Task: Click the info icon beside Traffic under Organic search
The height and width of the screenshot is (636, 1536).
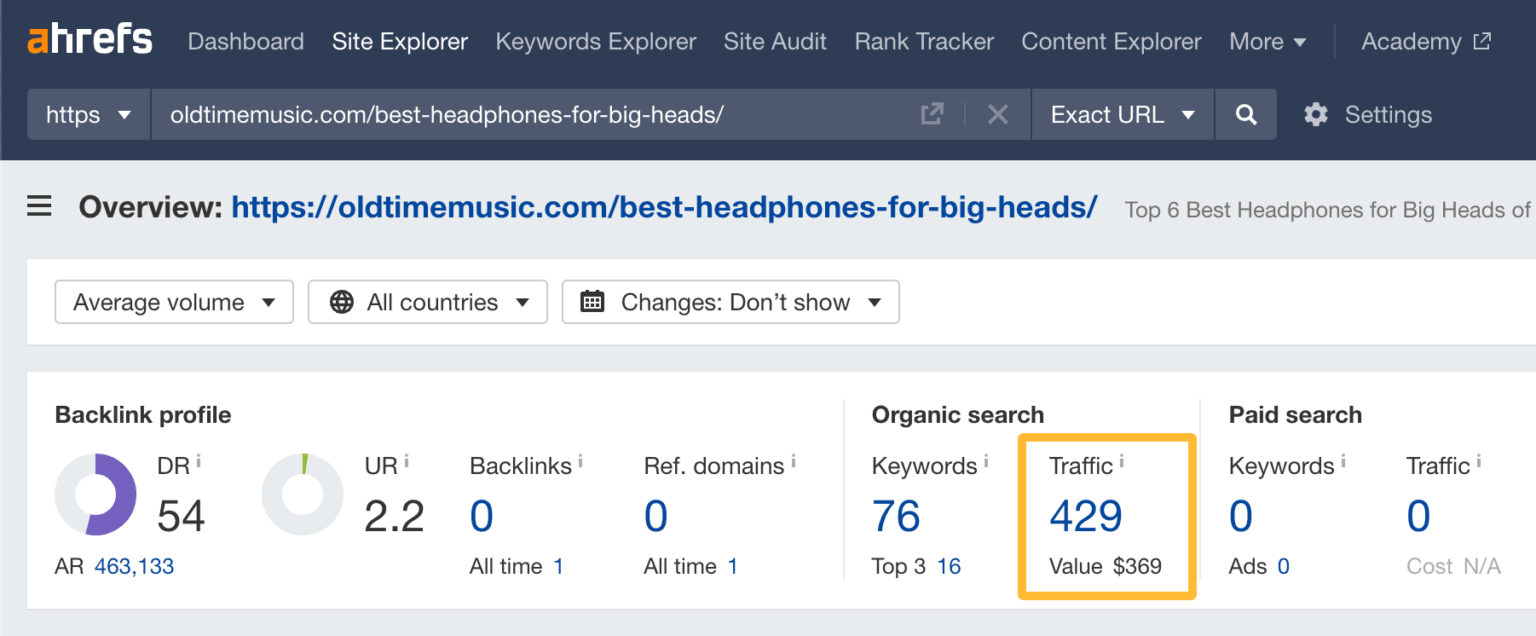Action: [1122, 462]
